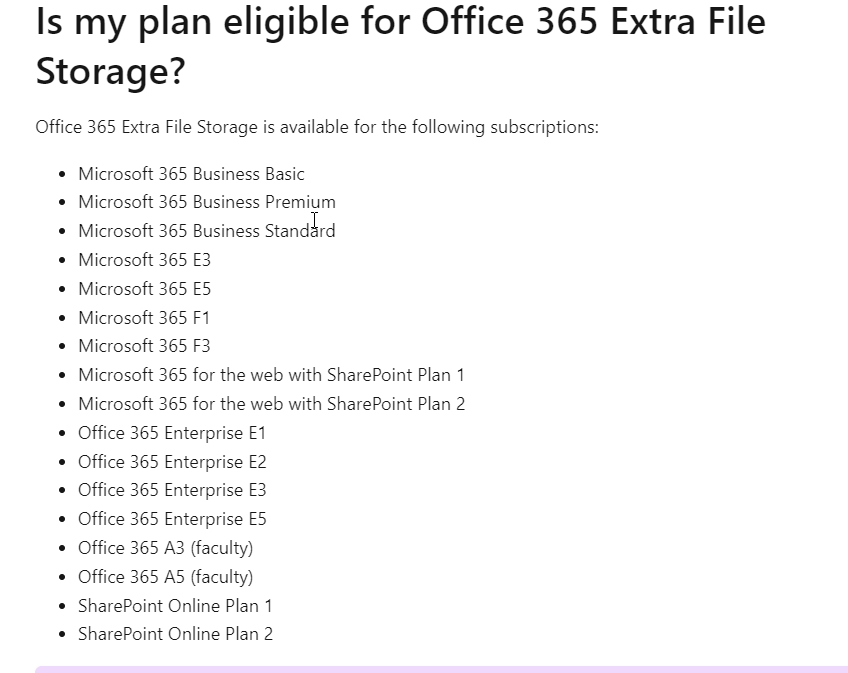Viewport: 848px width, 673px height.
Task: Click Microsoft 365 web with SharePoint Plan 2
Action: tap(271, 404)
